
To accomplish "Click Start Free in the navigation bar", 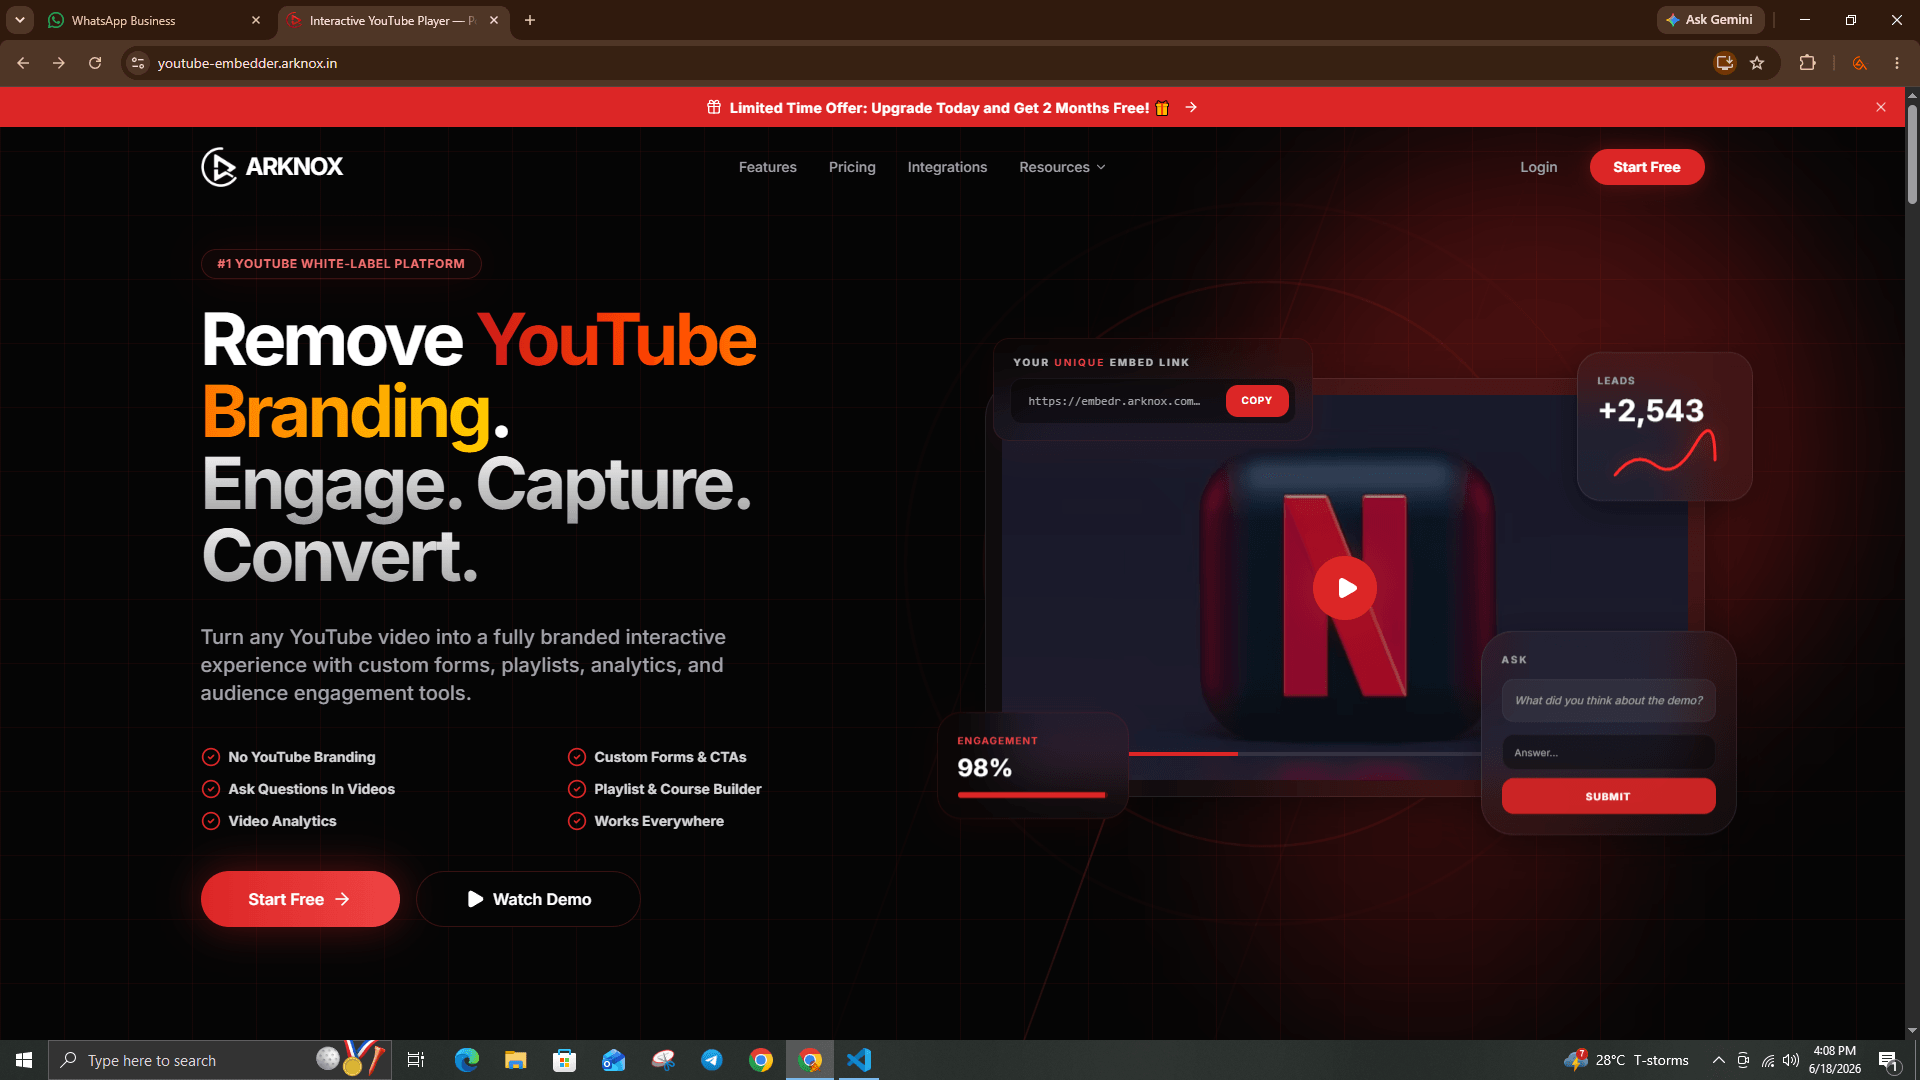I will point(1647,167).
